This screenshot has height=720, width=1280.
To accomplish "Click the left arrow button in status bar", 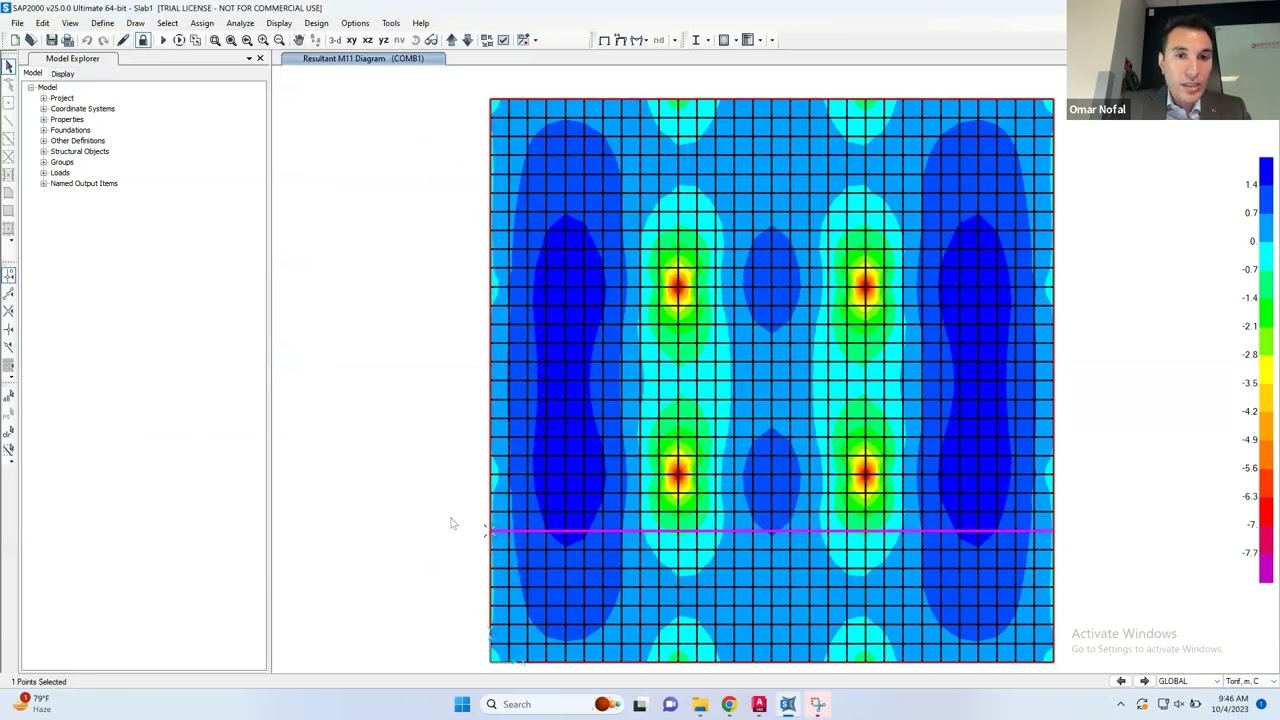I will click(1121, 681).
